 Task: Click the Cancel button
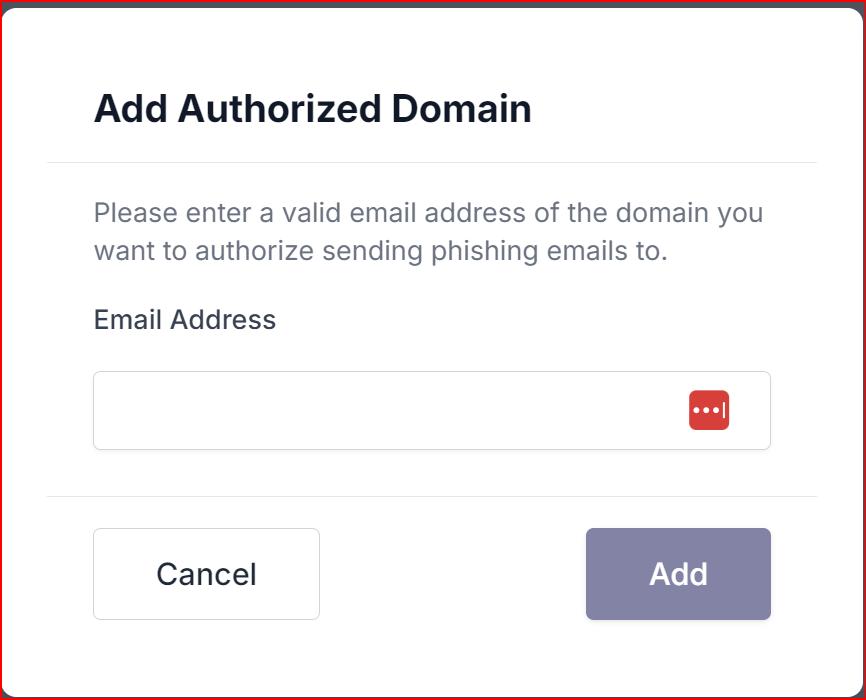[x=206, y=573]
